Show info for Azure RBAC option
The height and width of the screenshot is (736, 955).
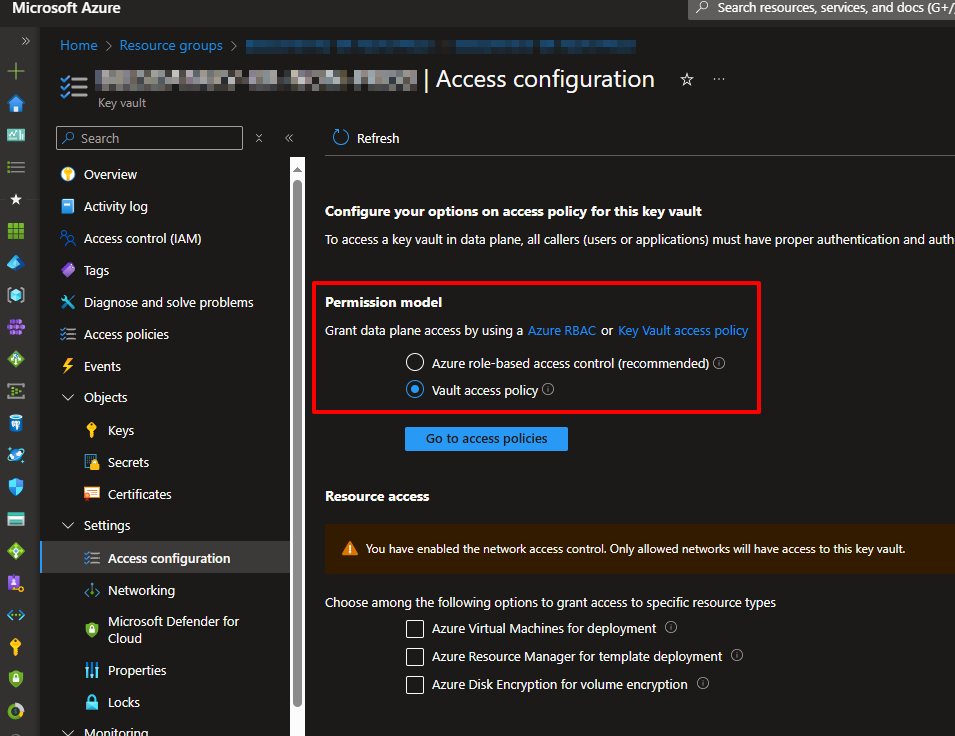click(719, 363)
